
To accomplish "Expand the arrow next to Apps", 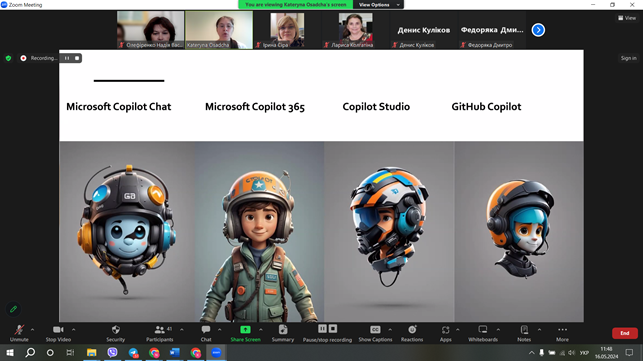I will tap(458, 329).
